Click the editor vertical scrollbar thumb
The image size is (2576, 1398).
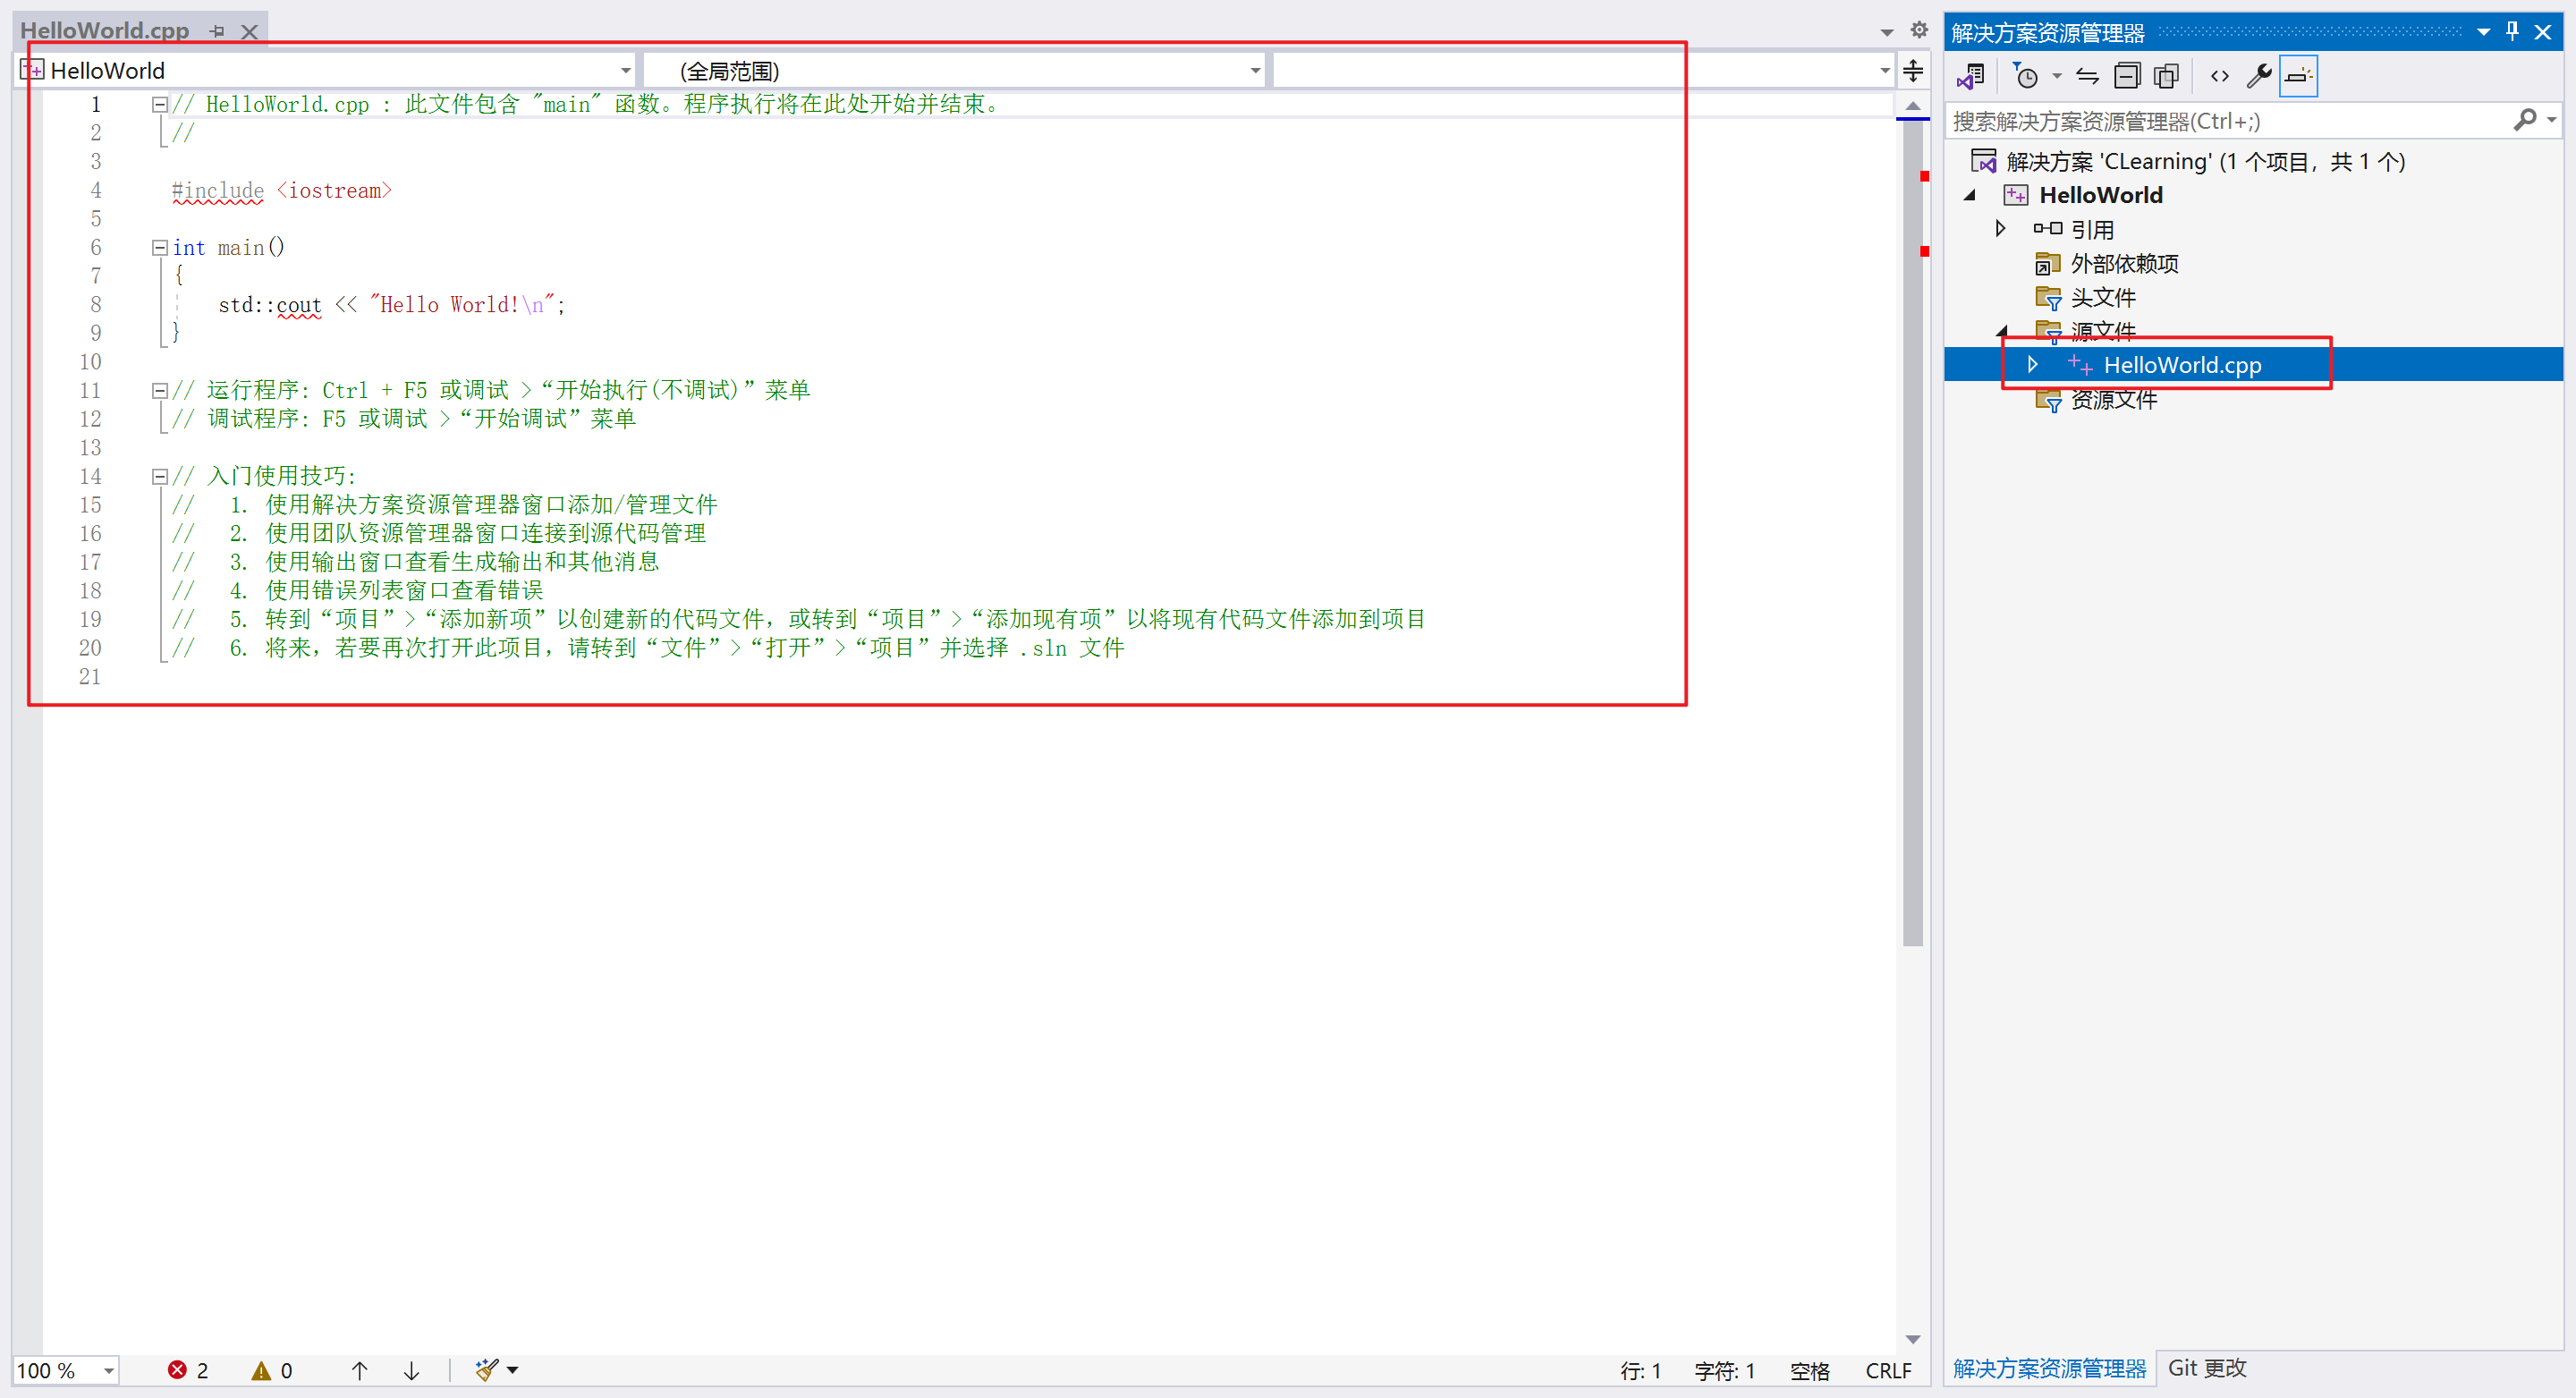tap(1912, 533)
